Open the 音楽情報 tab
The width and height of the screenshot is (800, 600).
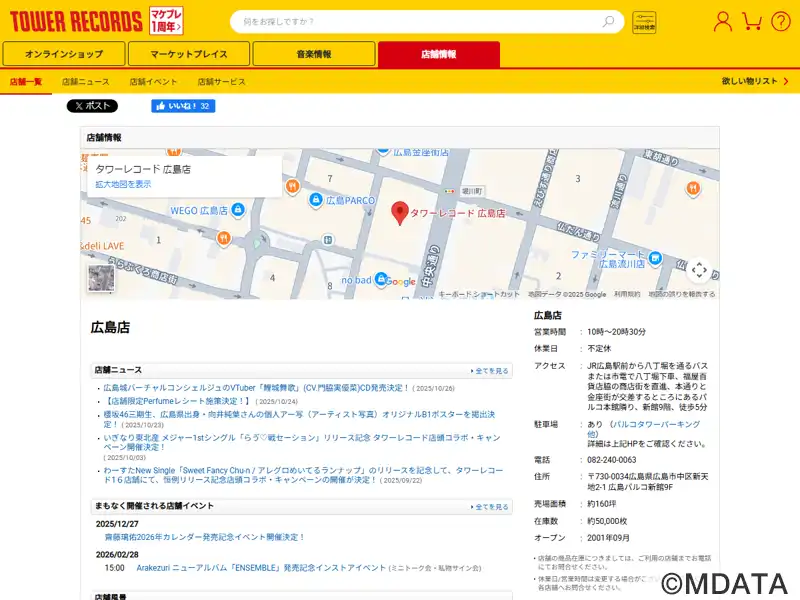point(314,54)
